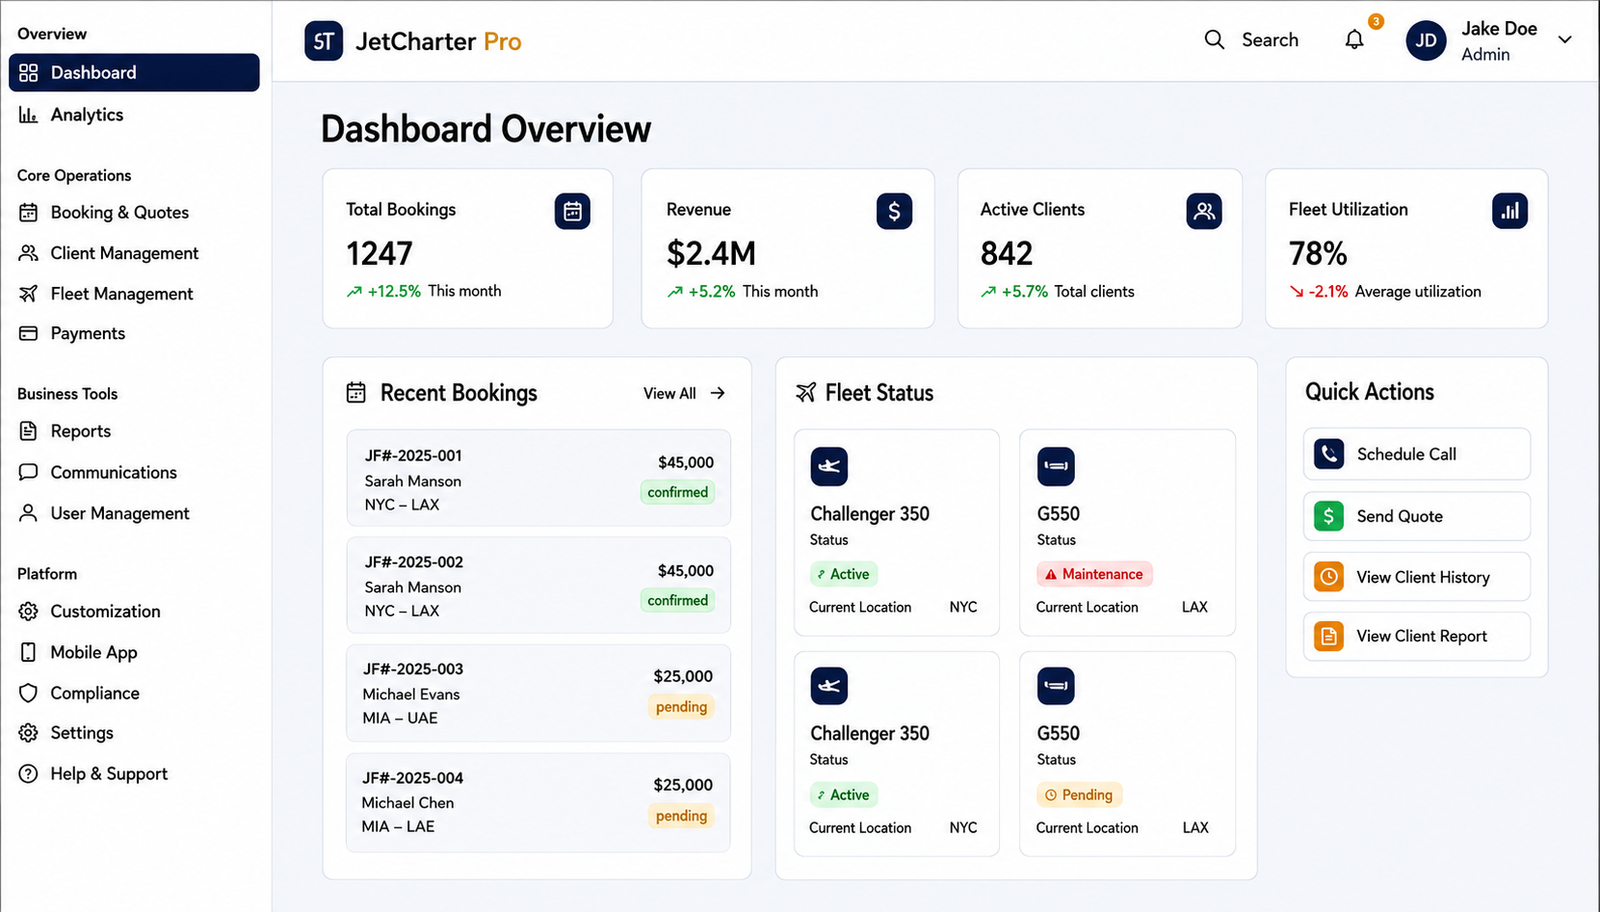Click the Fleet Status airplane header icon
The height and width of the screenshot is (912, 1600).
(x=806, y=393)
